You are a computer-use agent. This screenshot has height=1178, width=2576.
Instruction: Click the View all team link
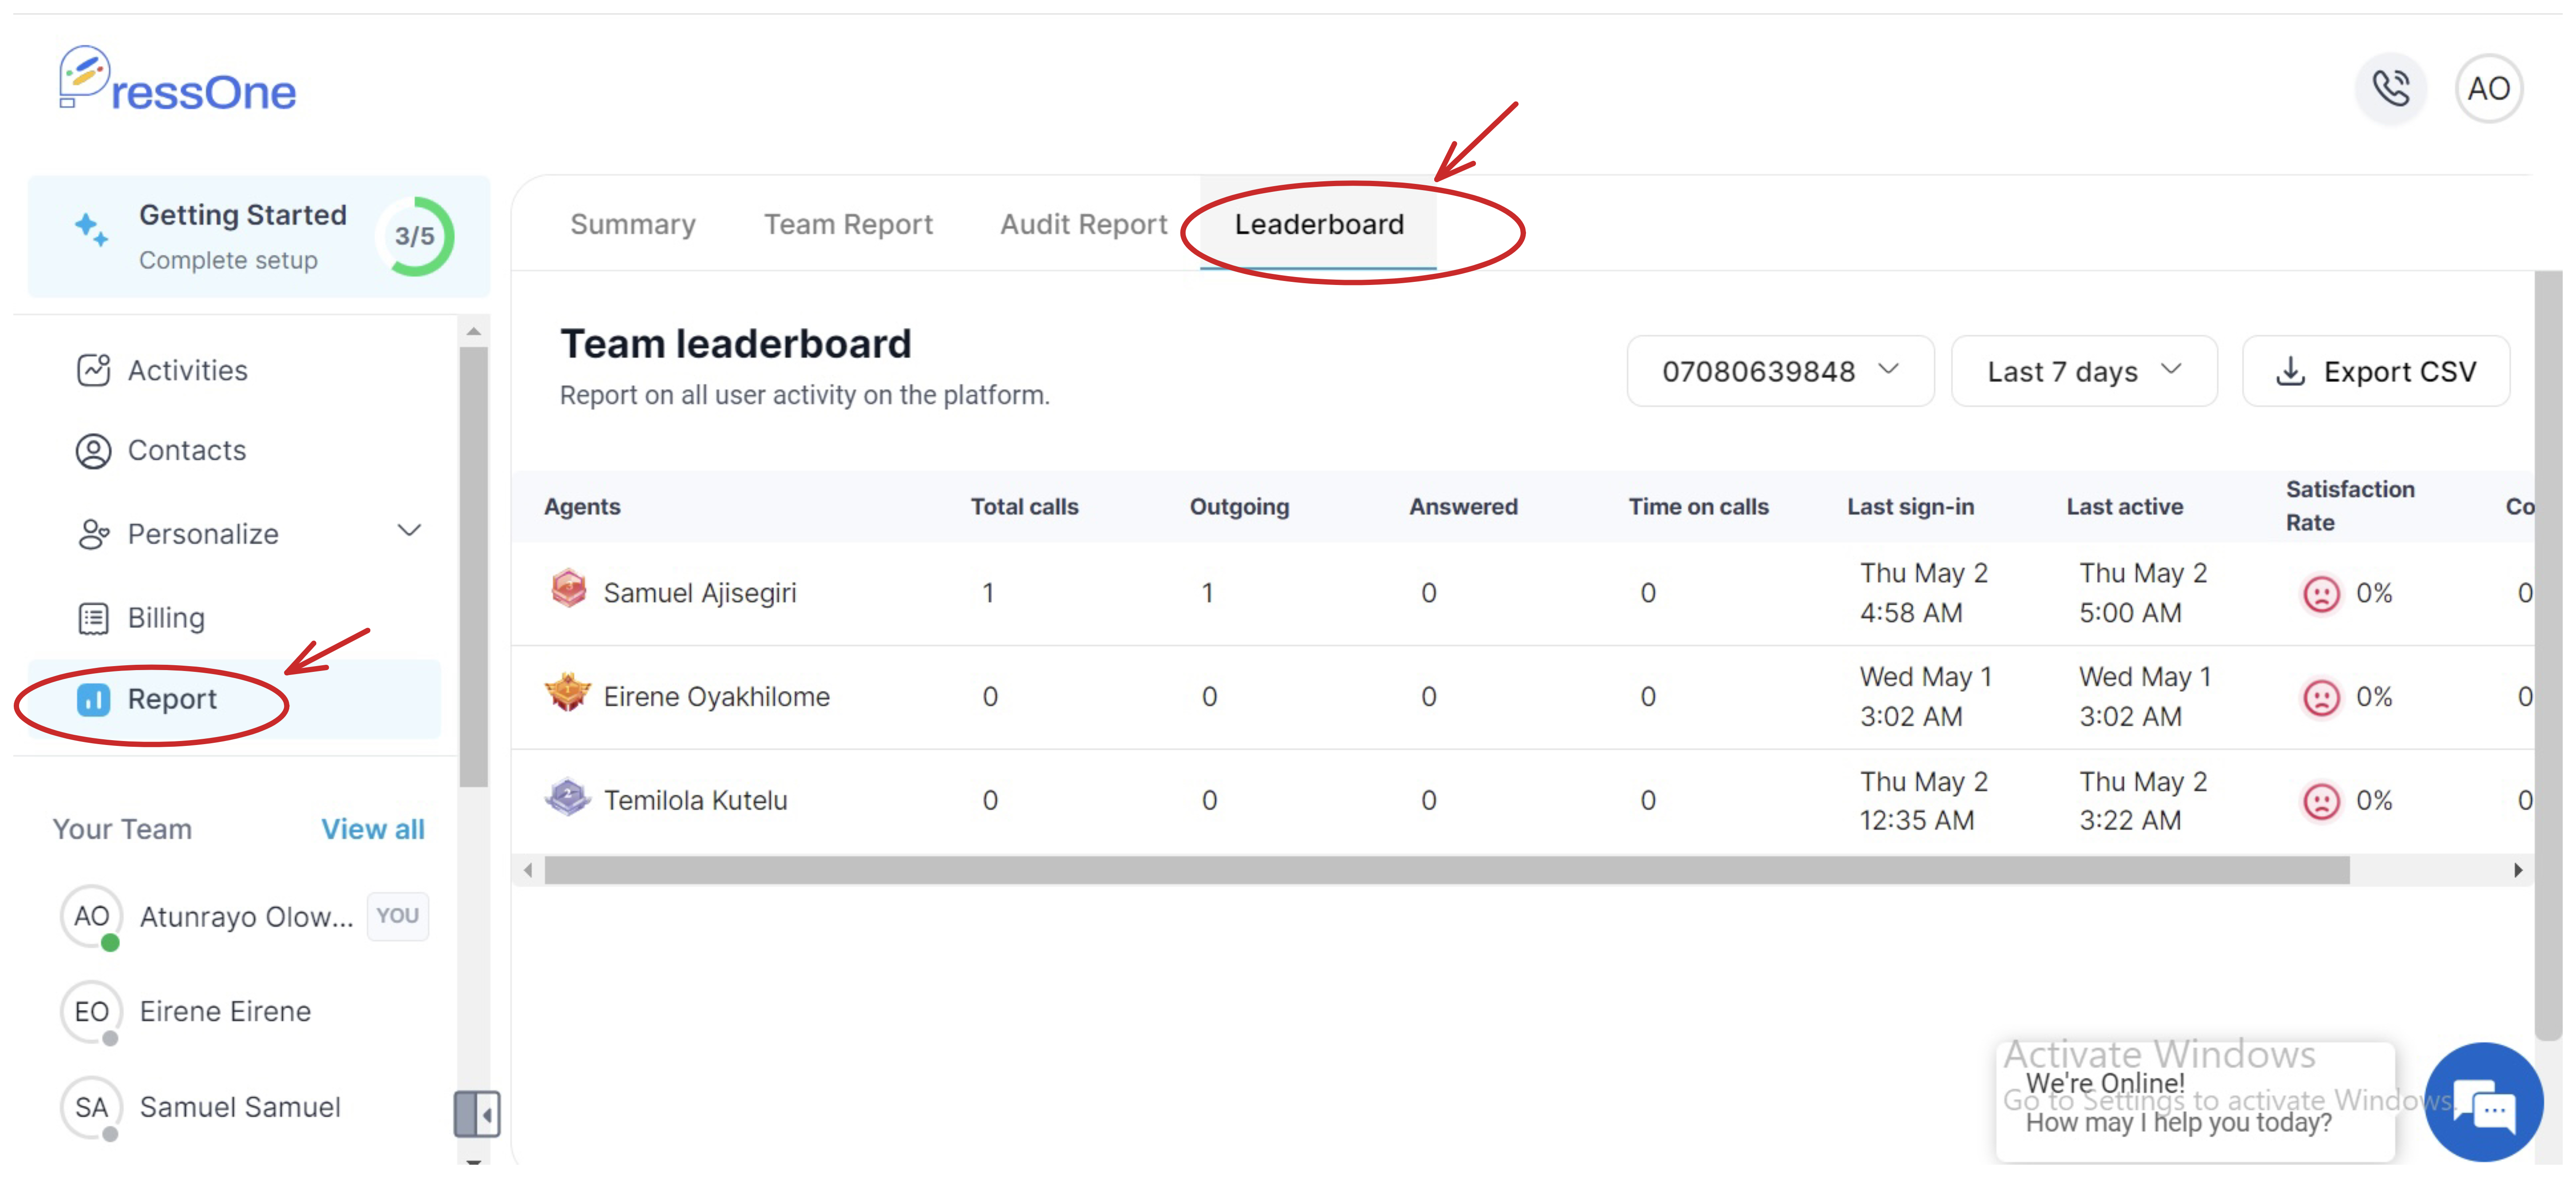tap(372, 829)
